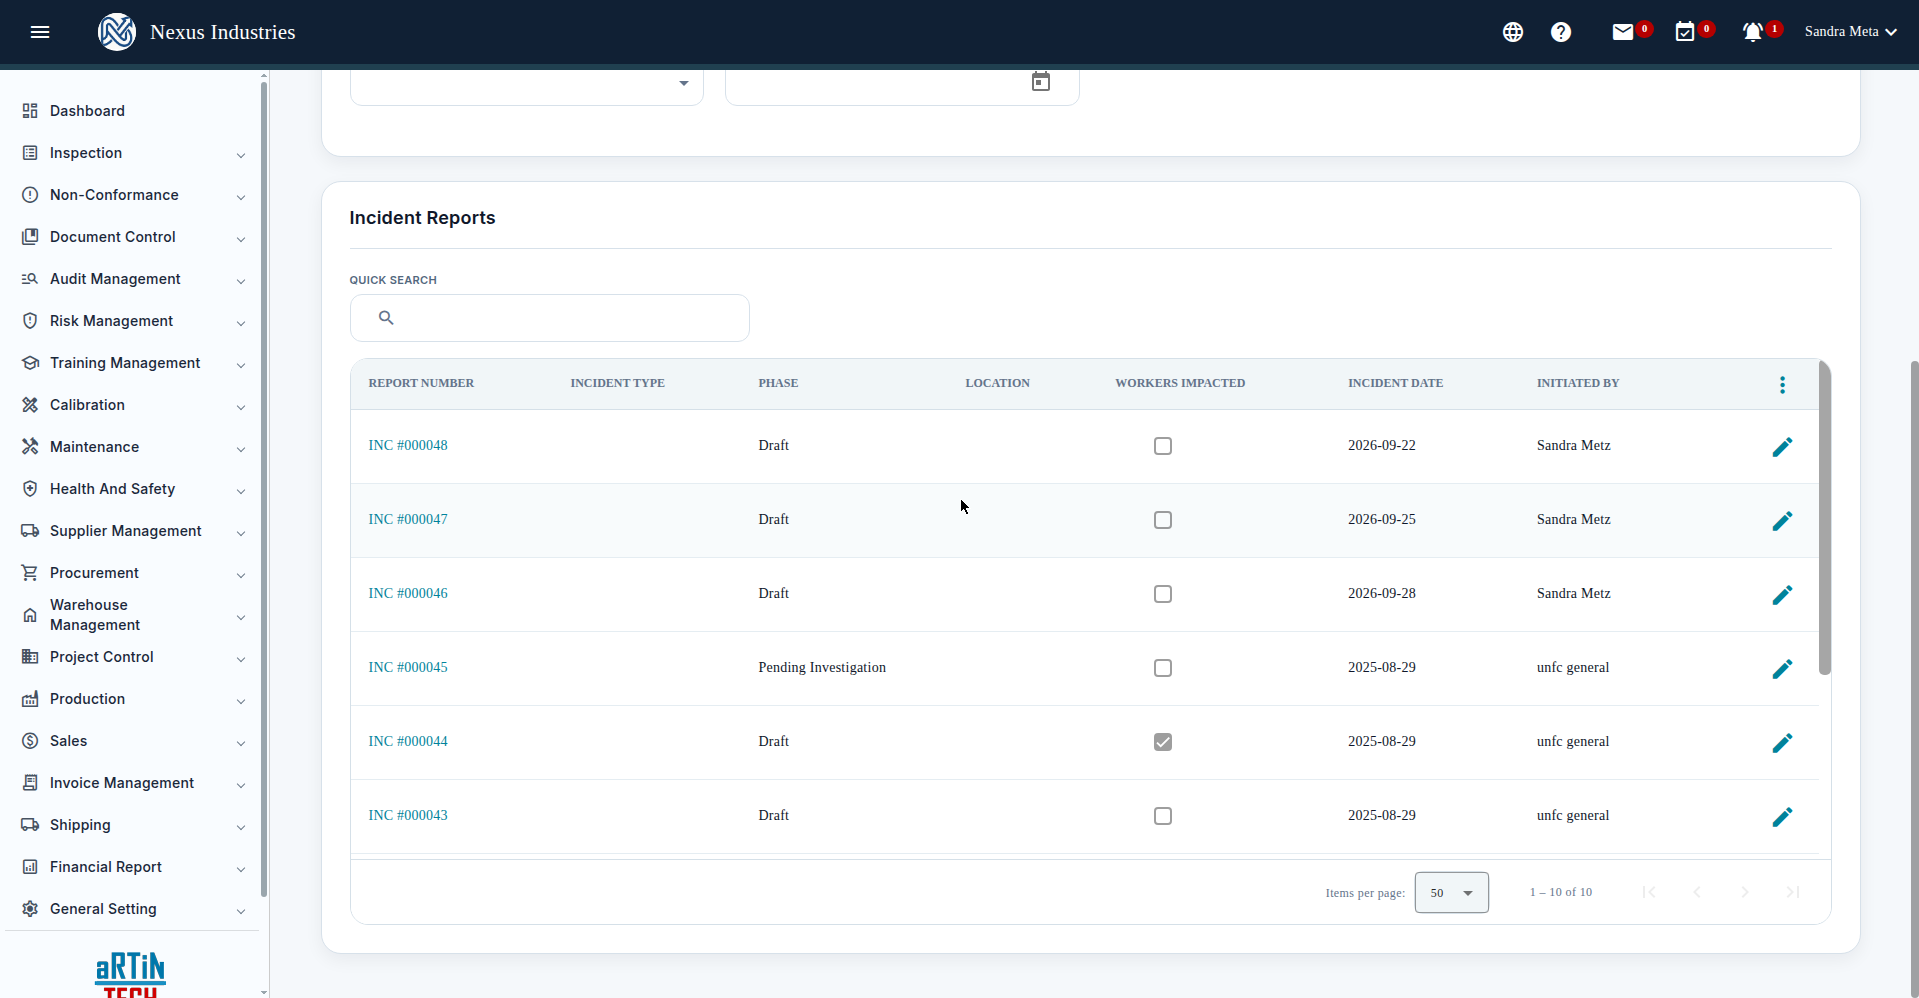
Task: Click the Nexus Industries logo icon
Action: click(x=117, y=32)
